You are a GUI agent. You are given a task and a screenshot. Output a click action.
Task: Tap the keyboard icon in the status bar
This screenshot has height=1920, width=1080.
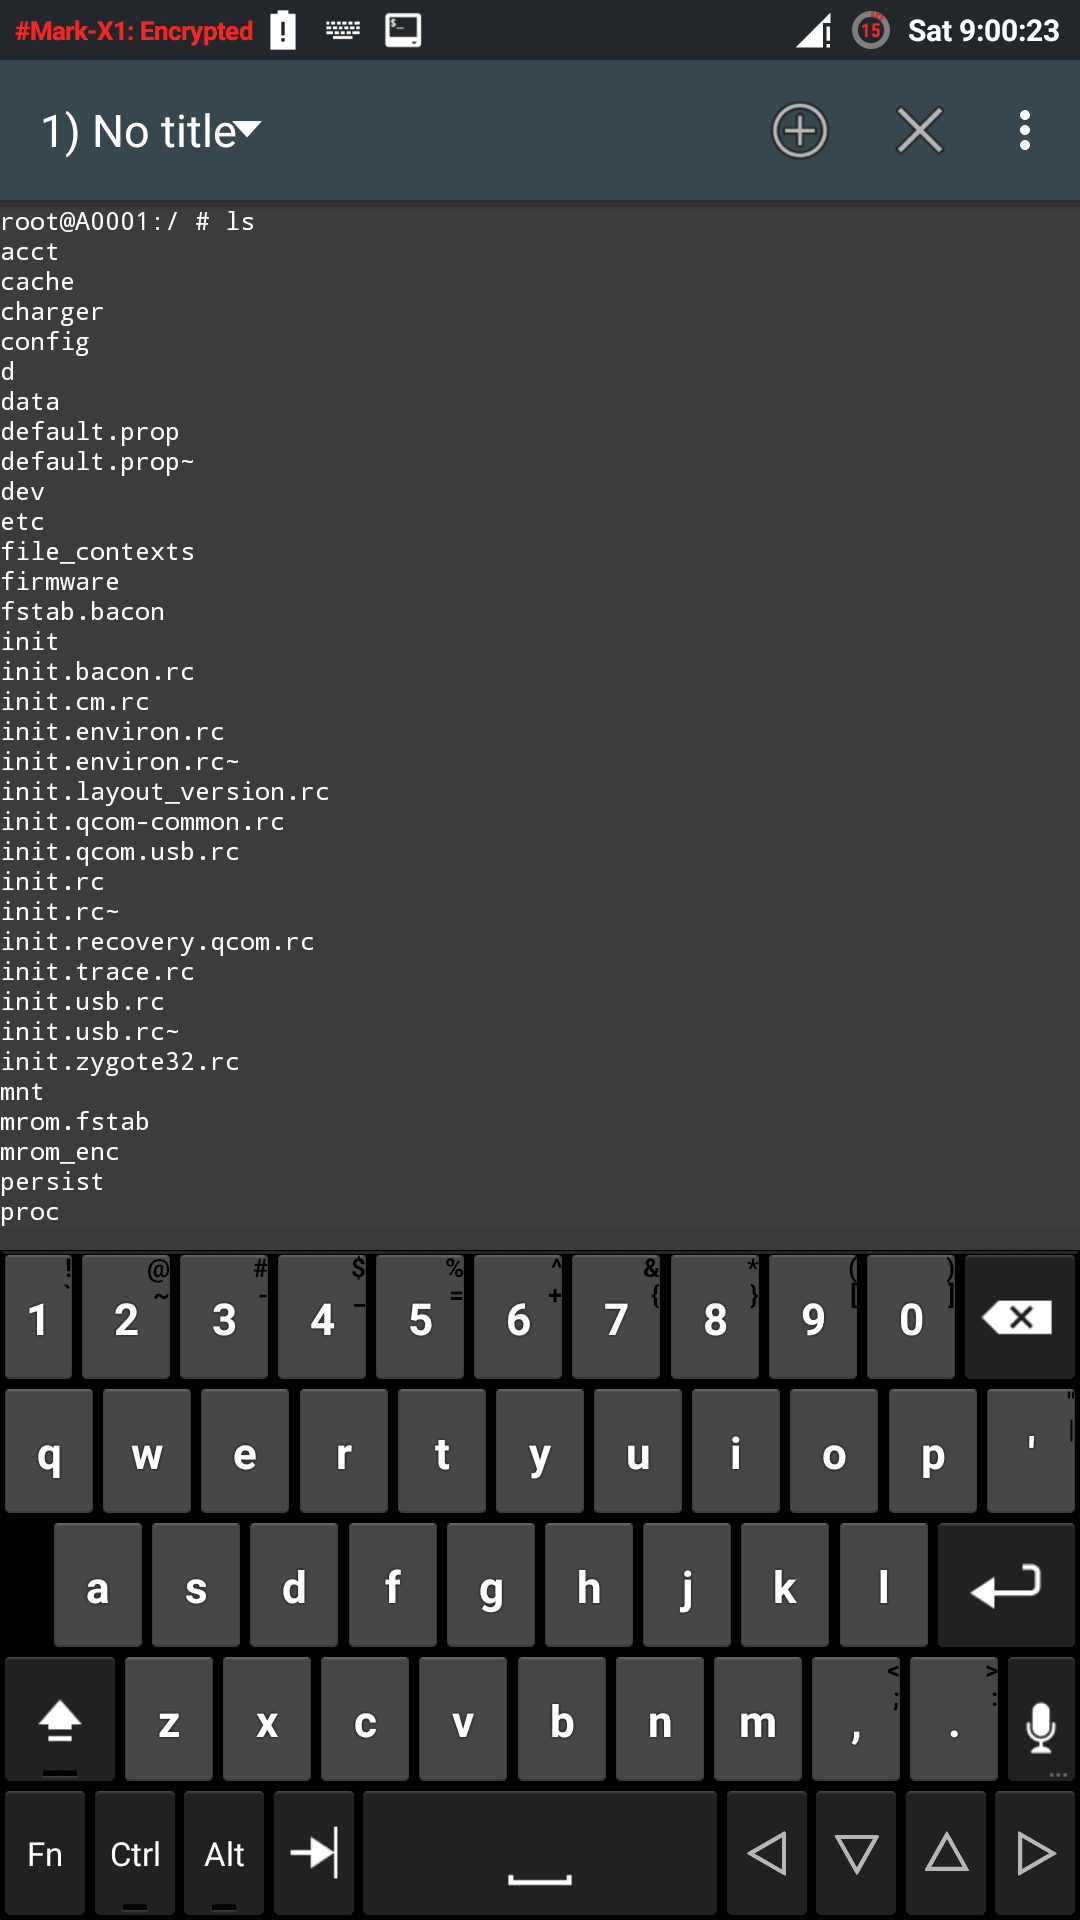tap(343, 30)
